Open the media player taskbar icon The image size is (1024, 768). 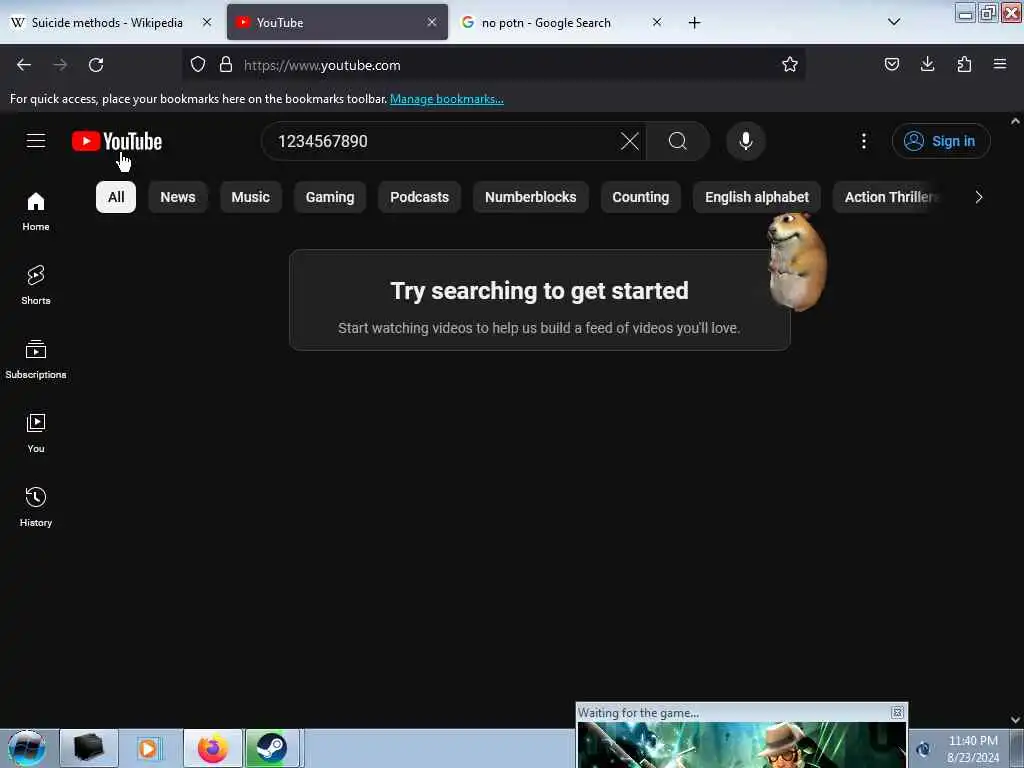pos(148,748)
